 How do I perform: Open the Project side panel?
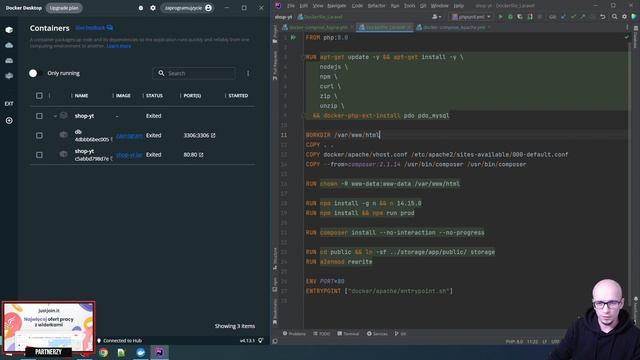click(275, 34)
